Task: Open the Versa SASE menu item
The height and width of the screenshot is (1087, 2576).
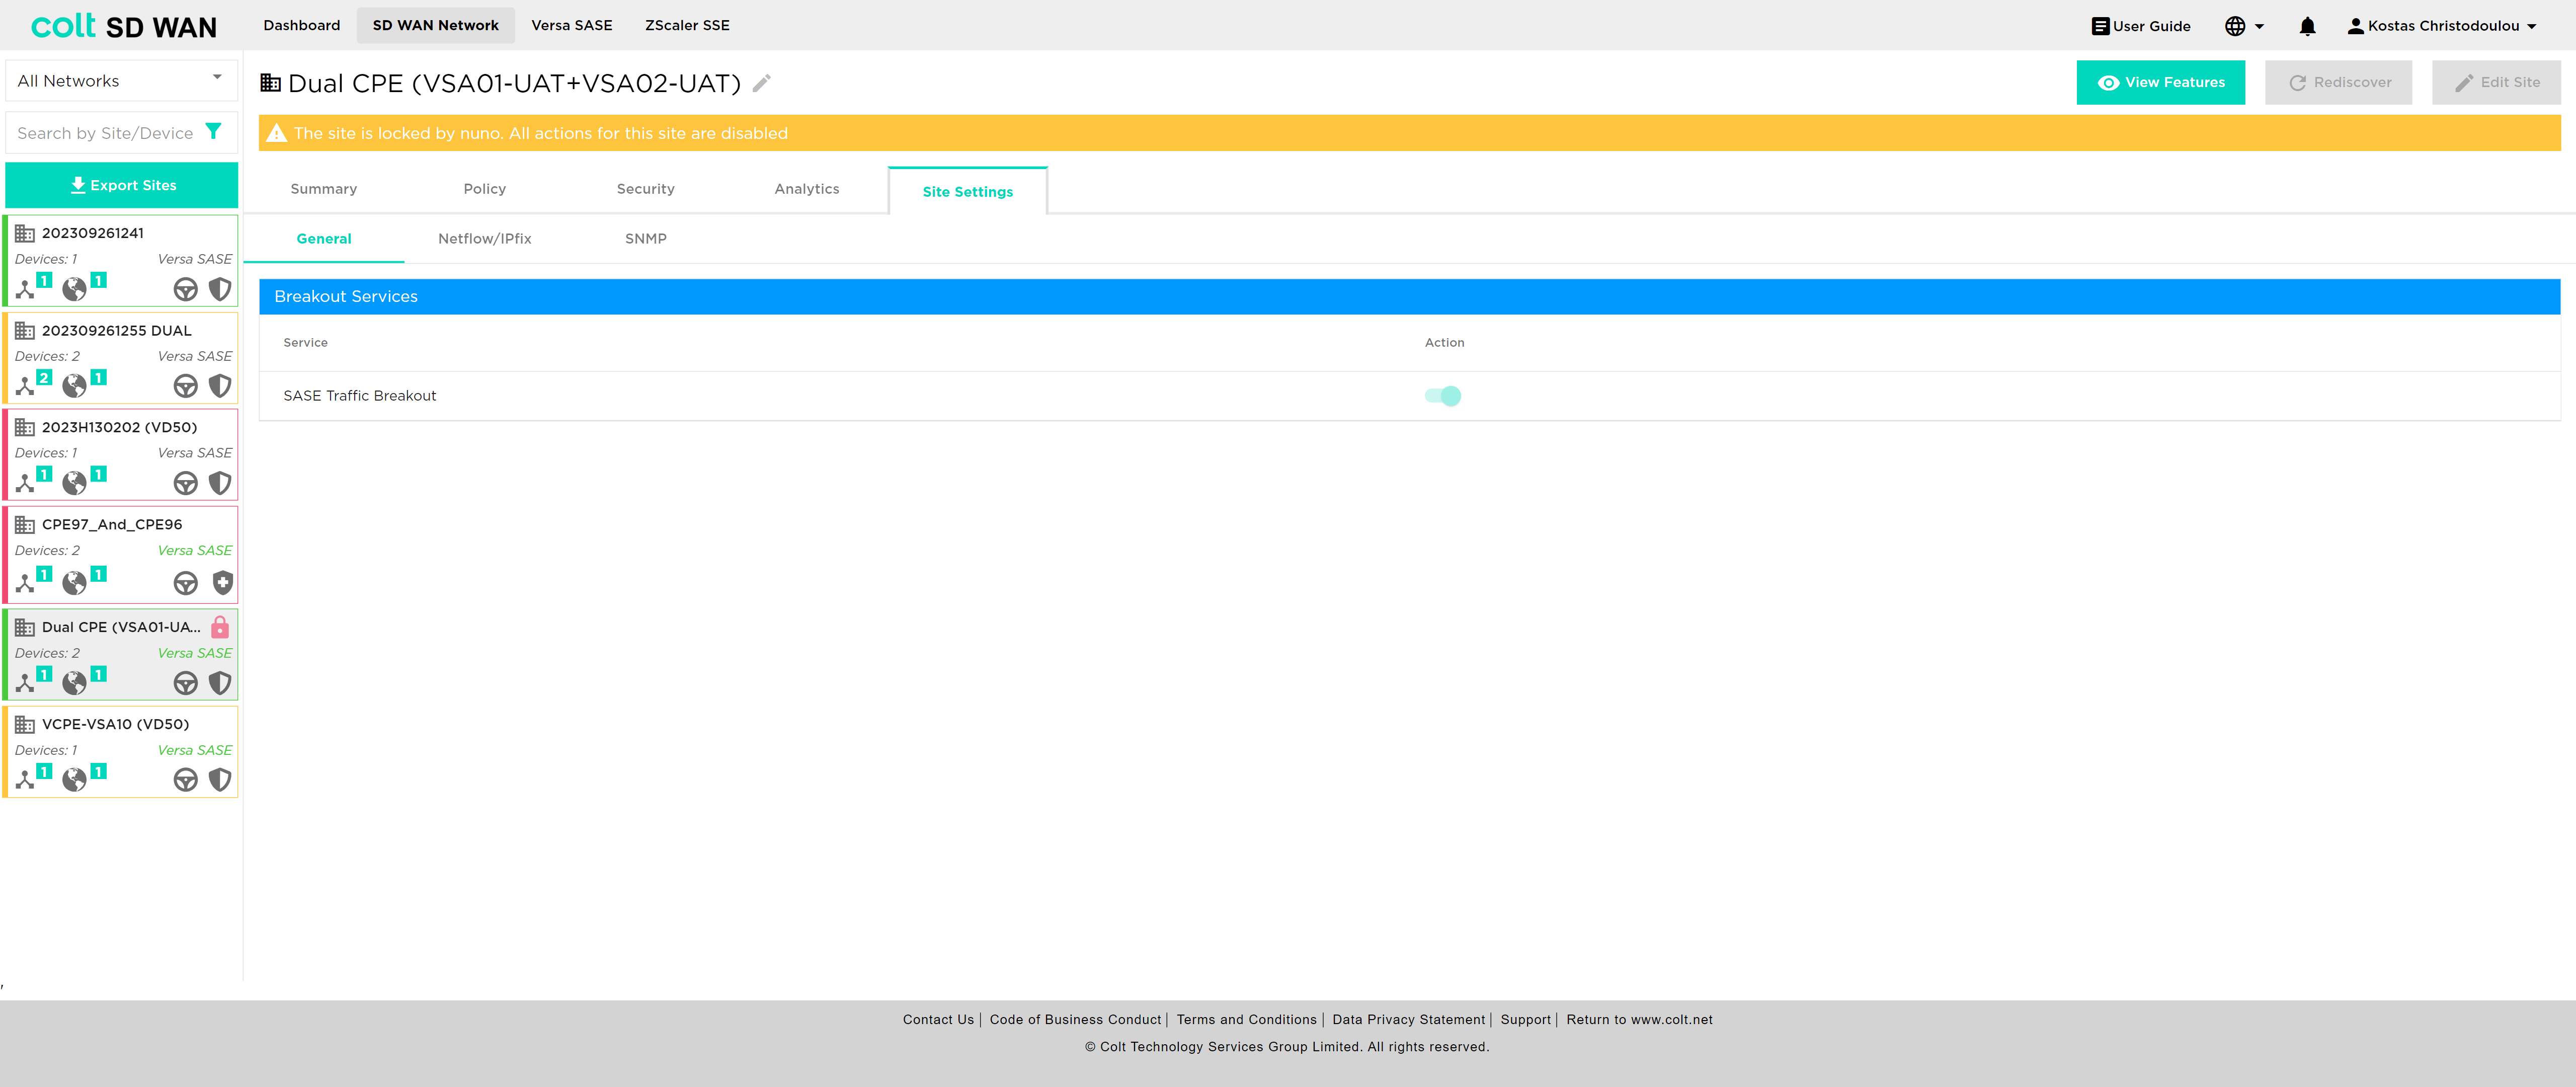Action: (572, 25)
